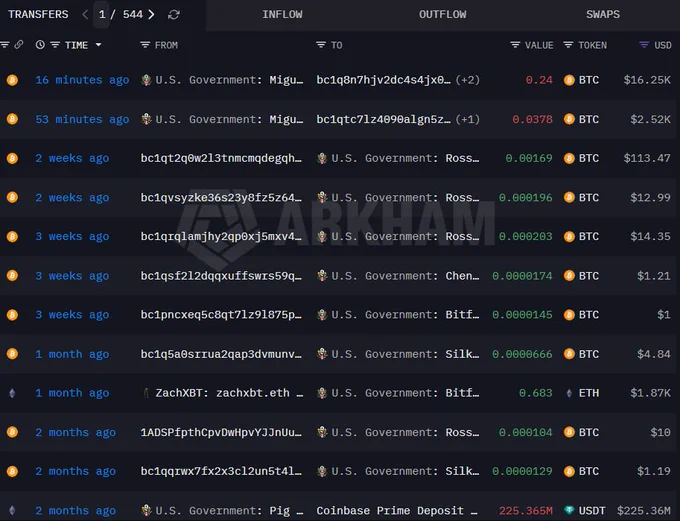
Task: Expand the (+2) recipients indicator
Action: [x=468, y=80]
